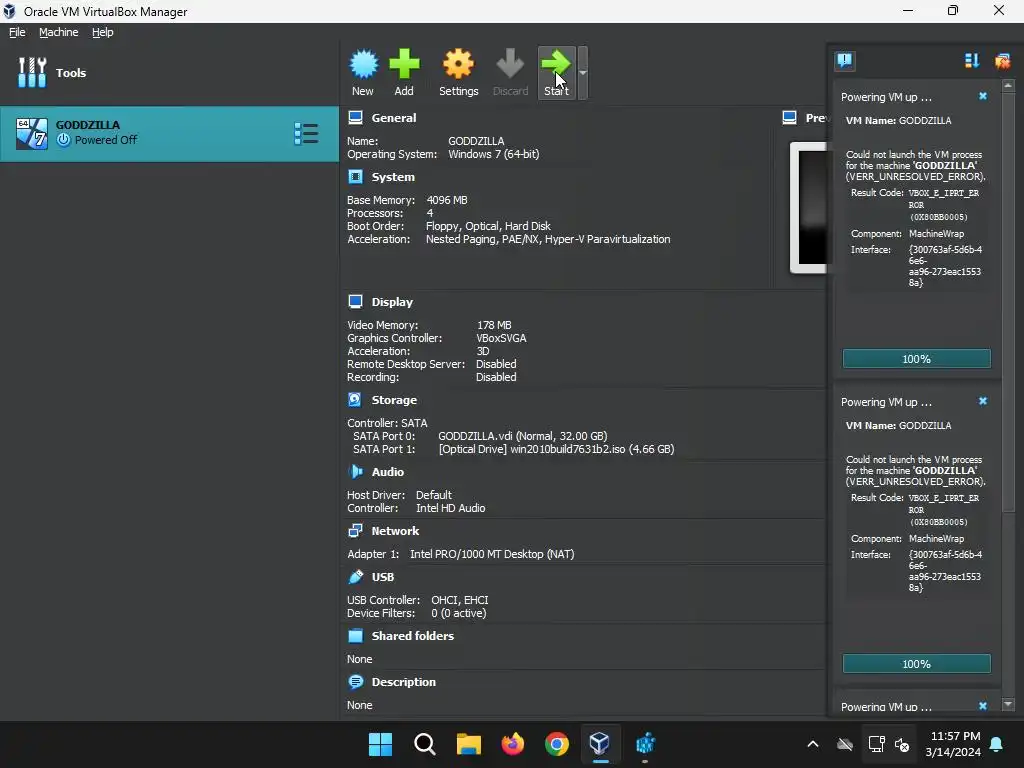
Task: Launch Firefox from the taskbar
Action: 513,743
